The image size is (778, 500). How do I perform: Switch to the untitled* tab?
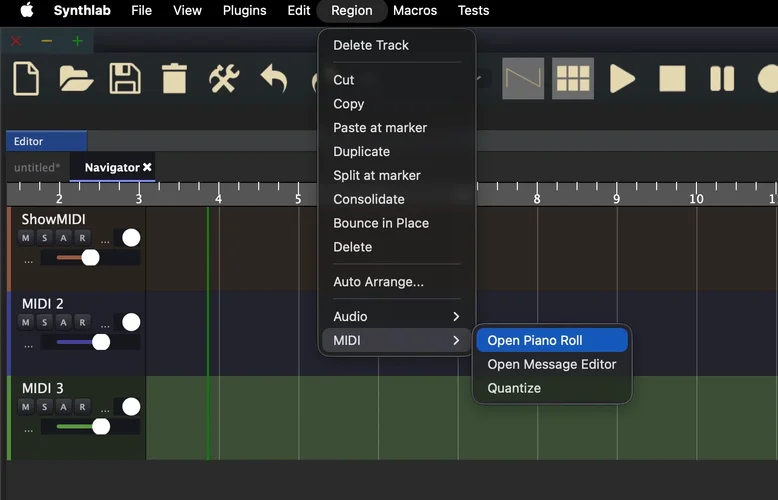pyautogui.click(x=37, y=167)
